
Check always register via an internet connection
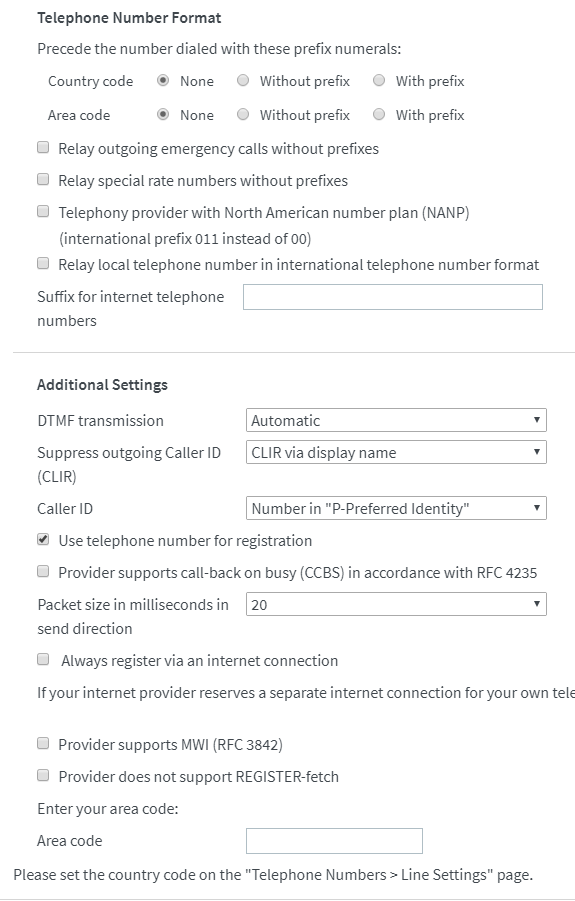coord(43,659)
